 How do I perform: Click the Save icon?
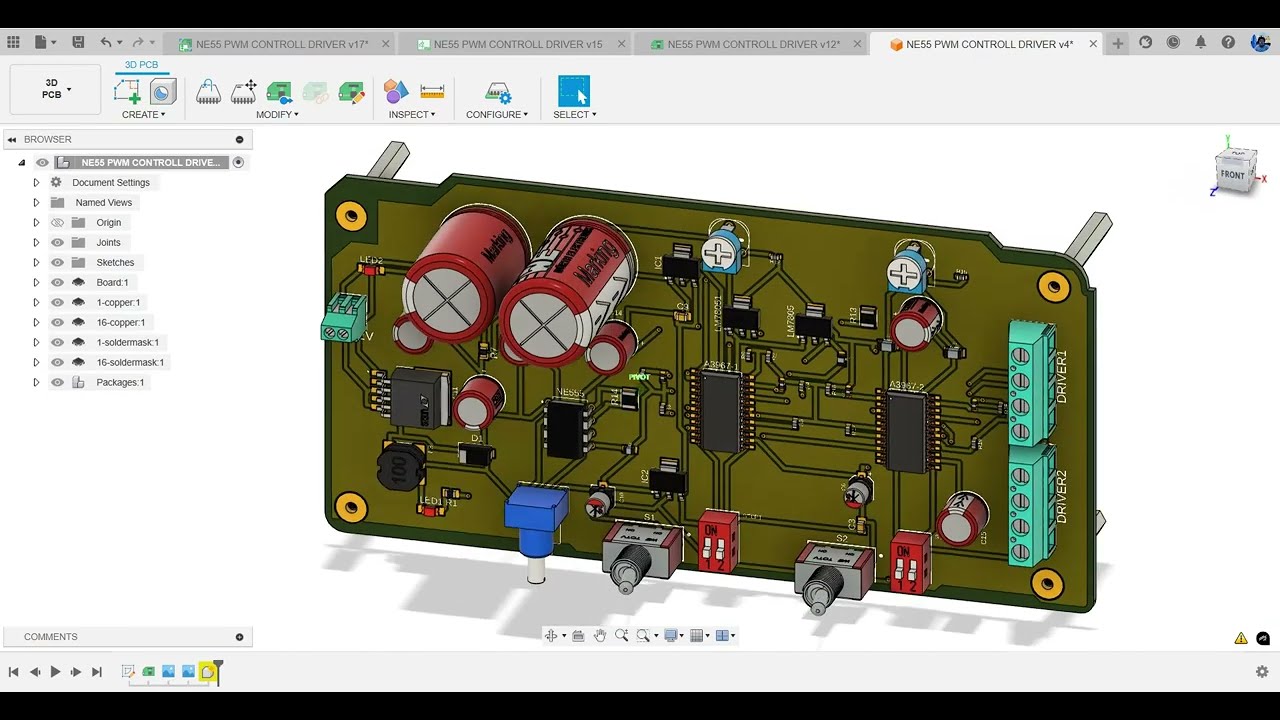tap(78, 43)
